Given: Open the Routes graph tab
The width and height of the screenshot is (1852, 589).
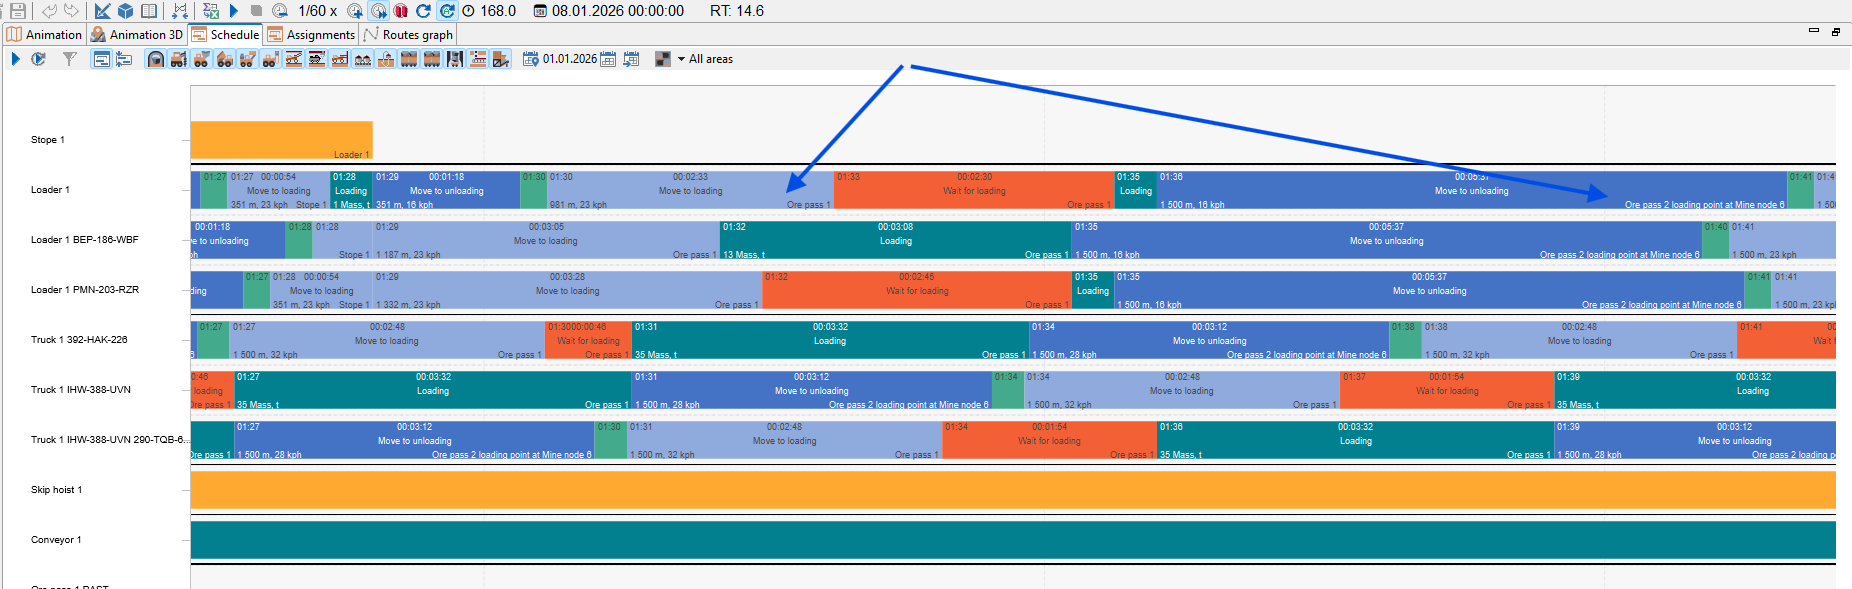Looking at the screenshot, I should click(x=408, y=34).
